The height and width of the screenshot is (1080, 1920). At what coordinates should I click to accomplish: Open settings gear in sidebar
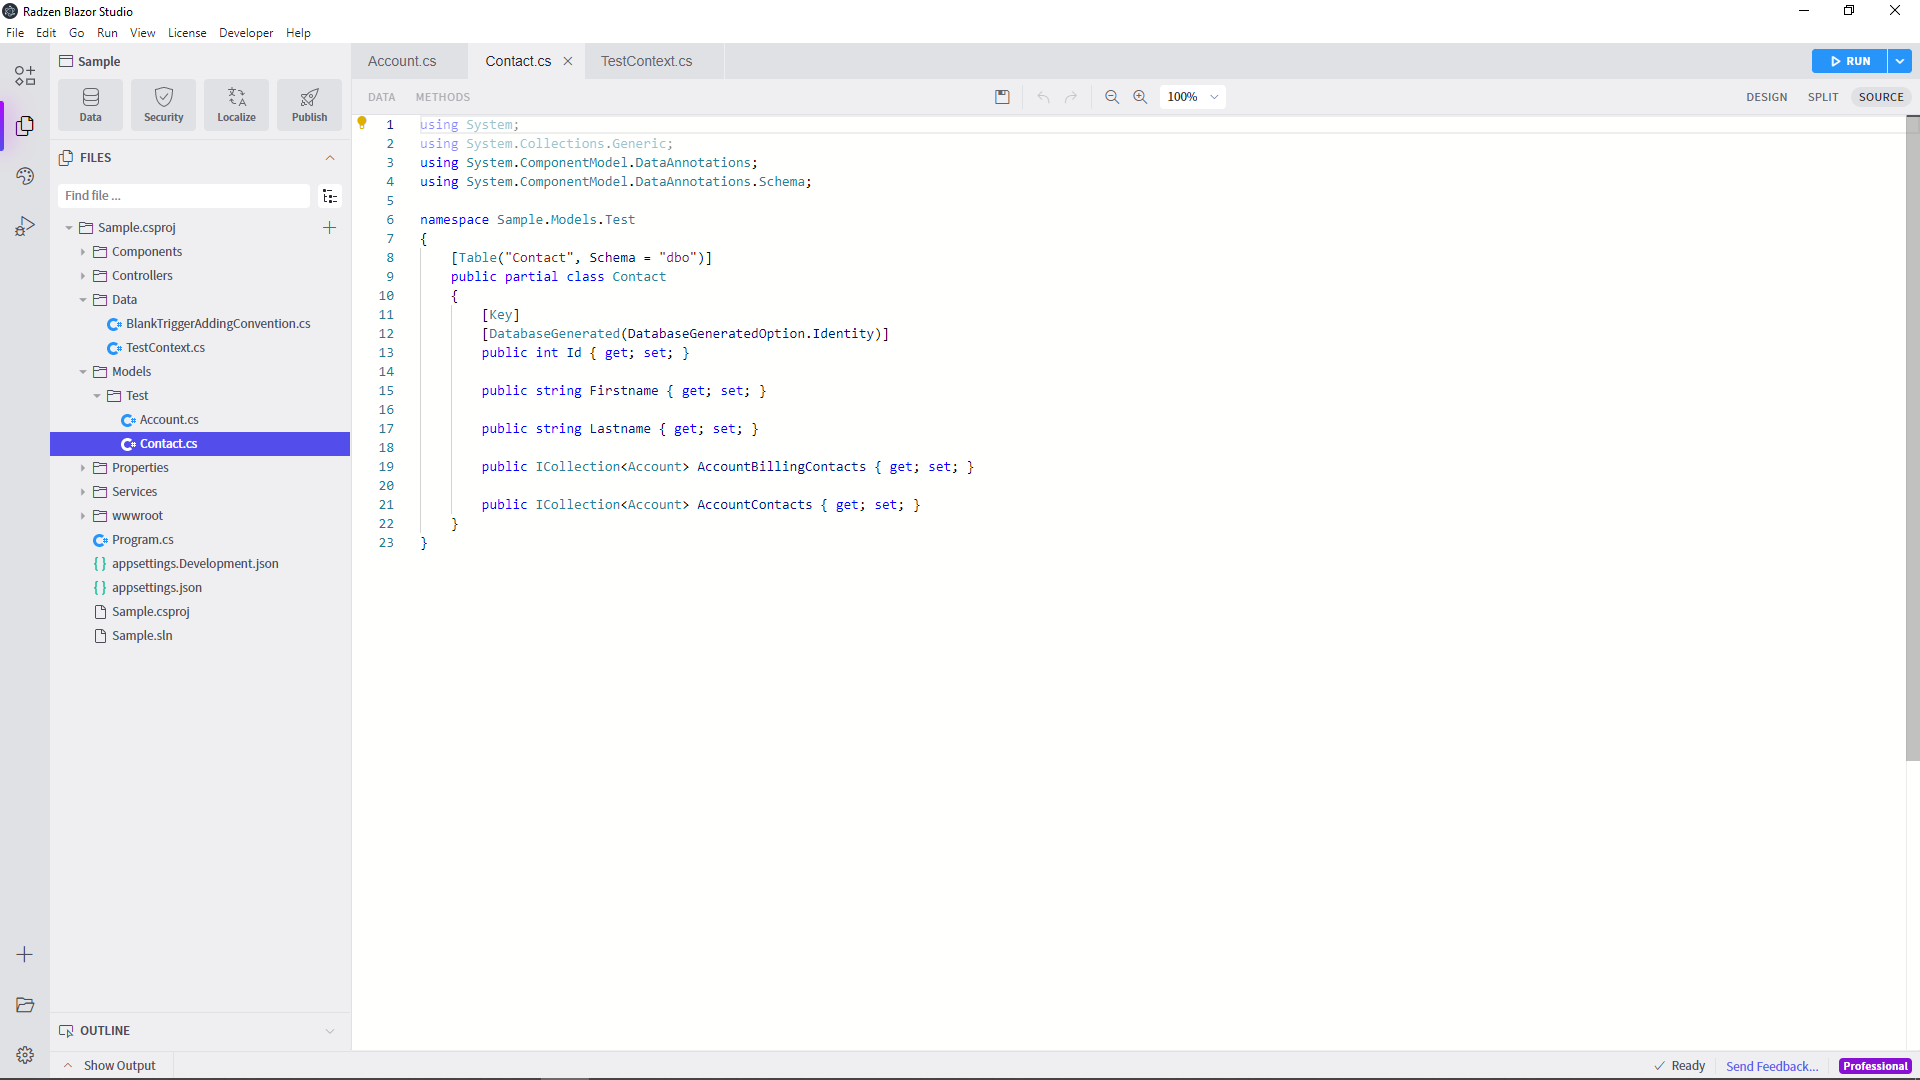25,1055
